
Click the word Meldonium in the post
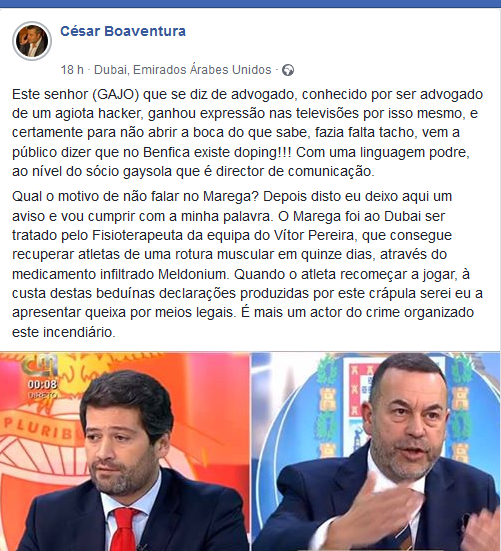point(193,274)
